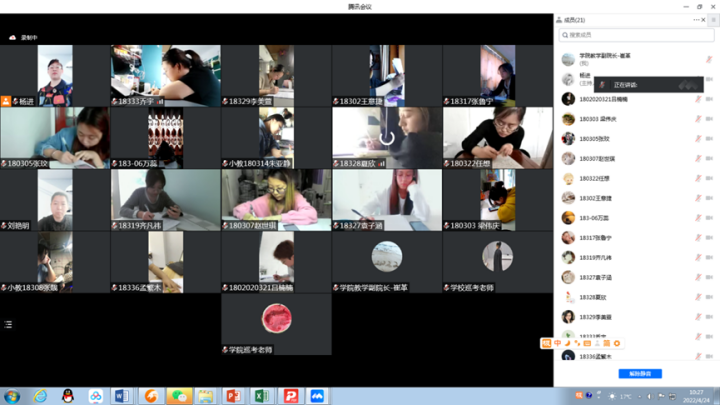The width and height of the screenshot is (720, 405).
Task: Click the weather sun icon in system tray
Action: coord(612,396)
